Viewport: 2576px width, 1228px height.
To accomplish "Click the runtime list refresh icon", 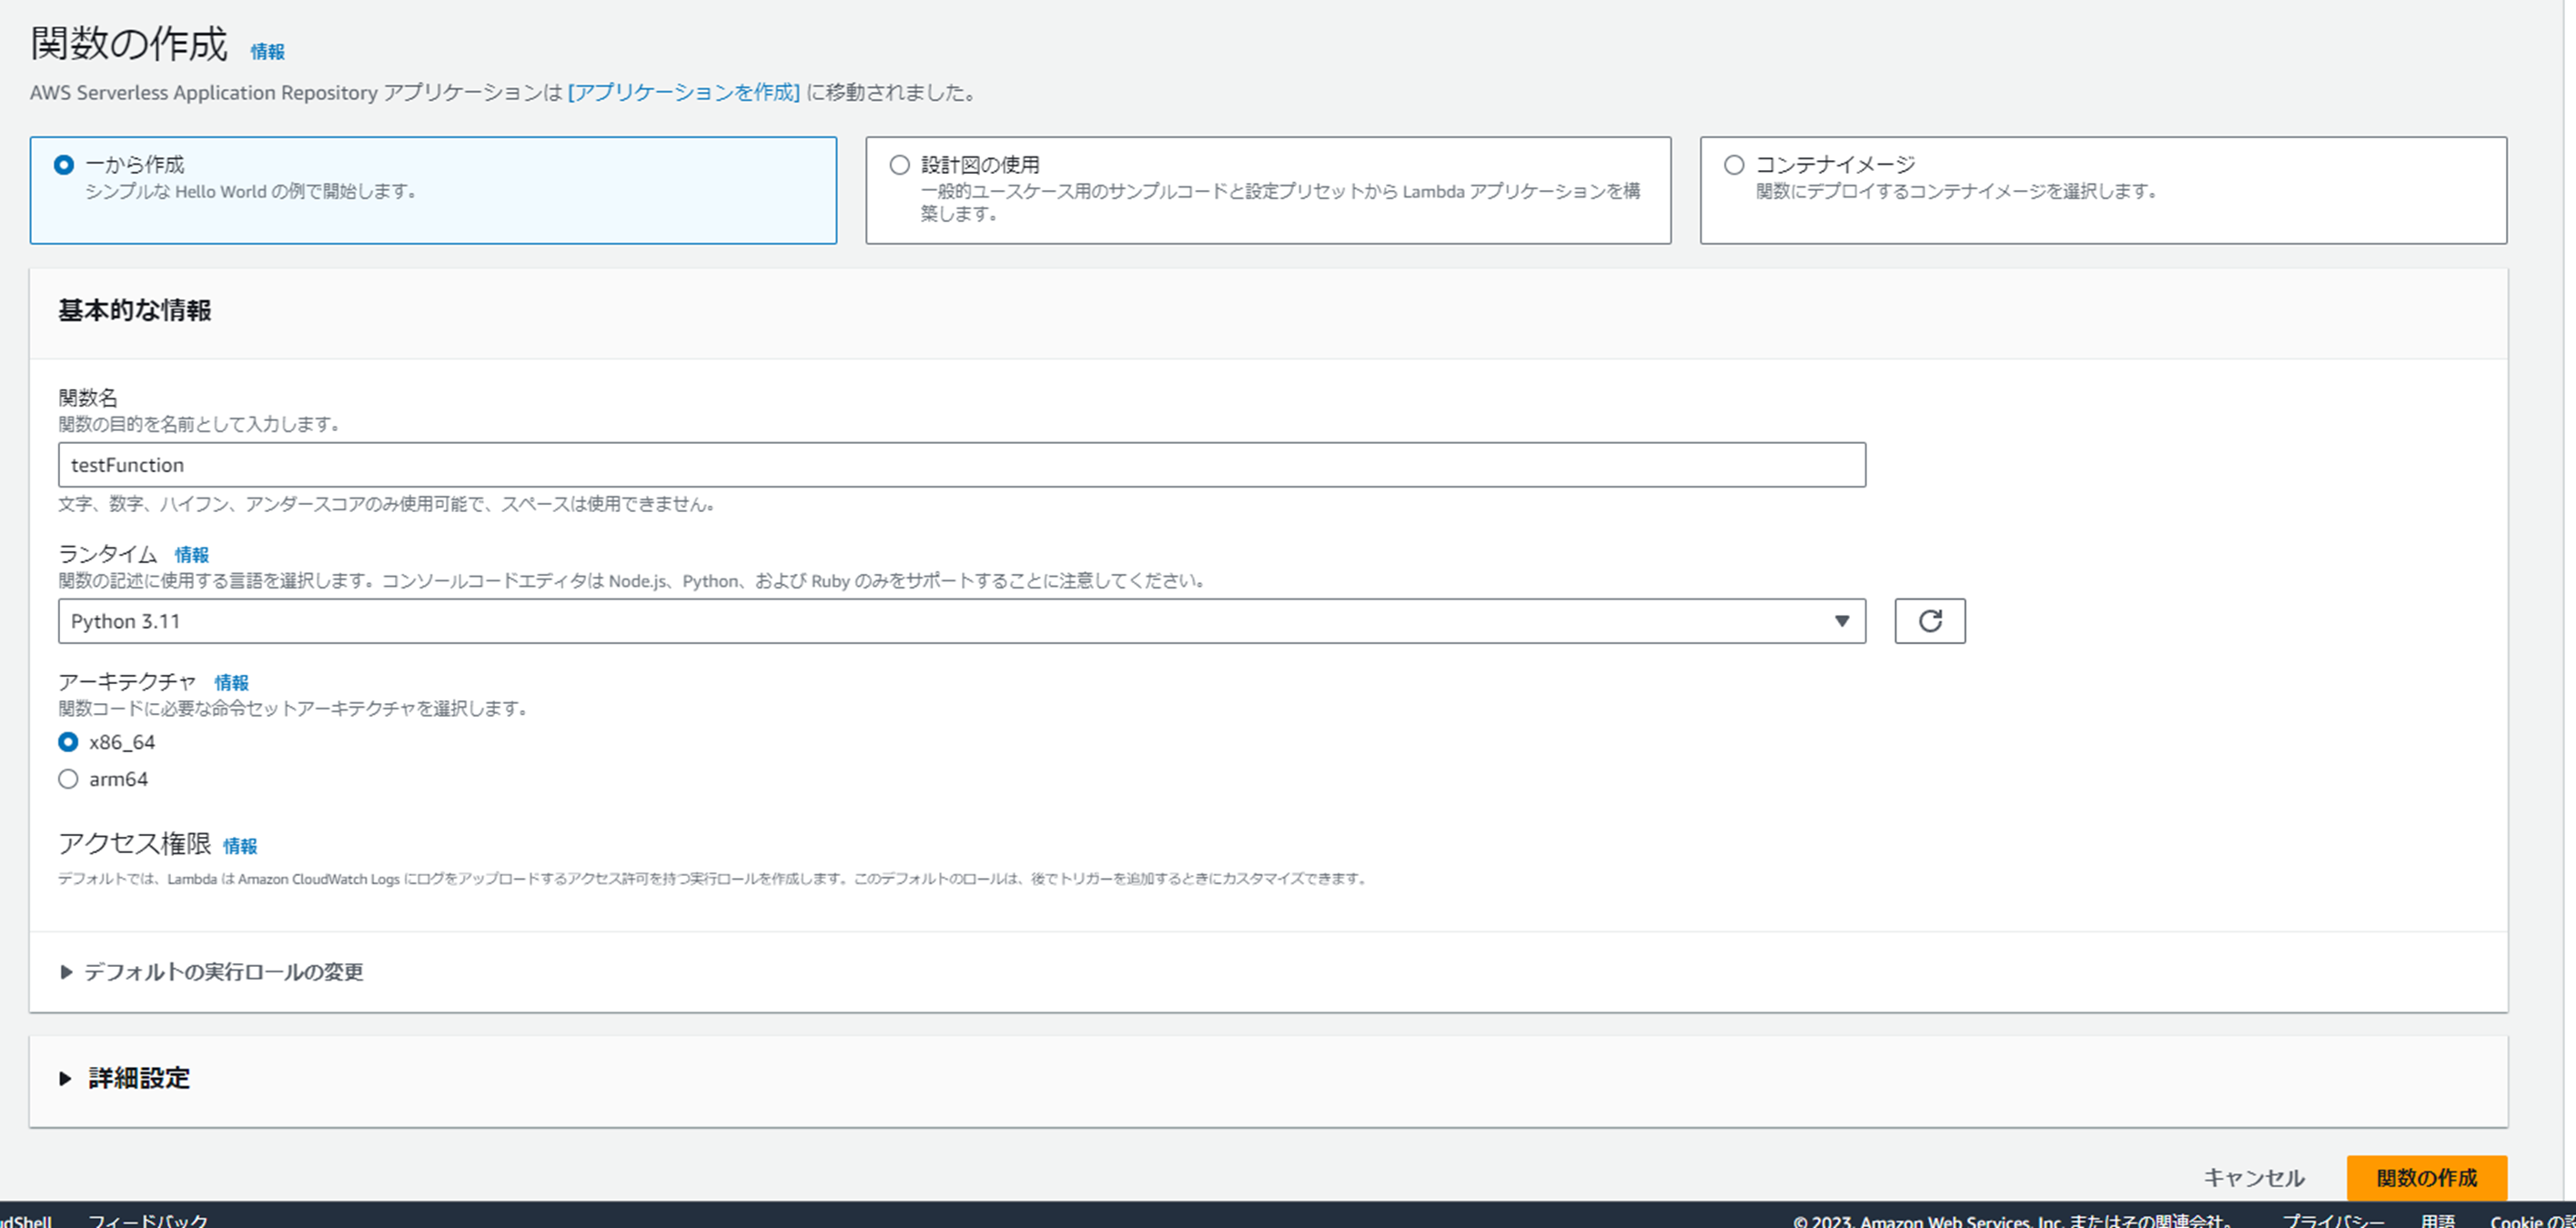I will pos(1929,621).
